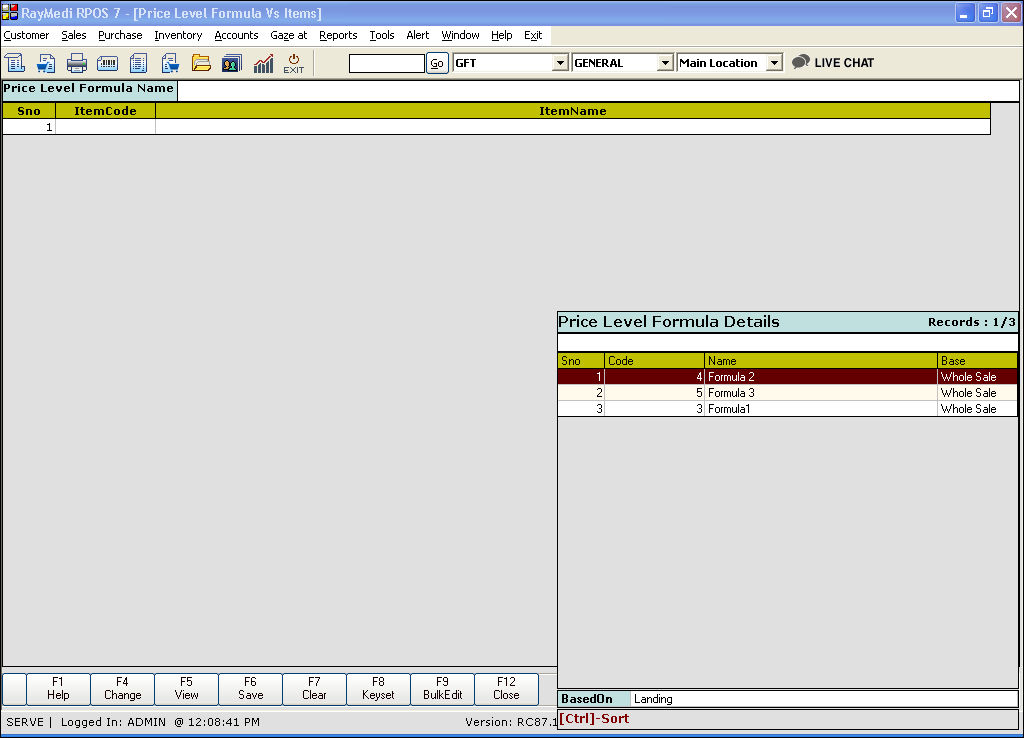Viewport: 1024px width, 738px height.
Task: Click the F8 Keyset button
Action: click(x=378, y=689)
